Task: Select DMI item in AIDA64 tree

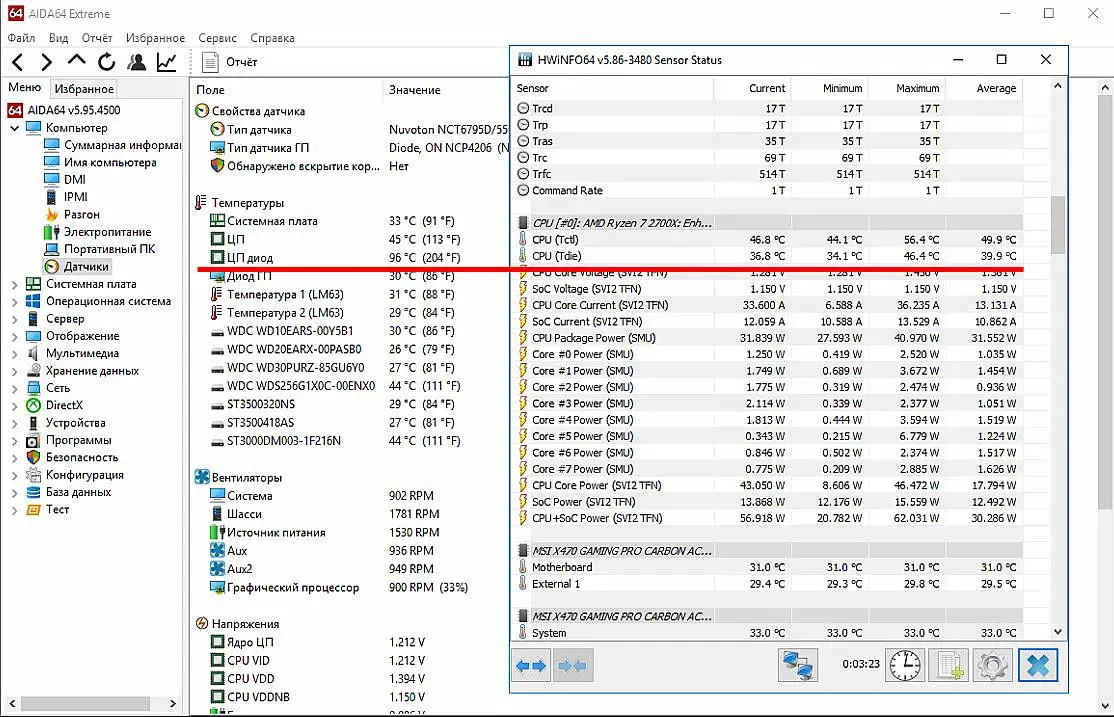Action: tap(74, 180)
